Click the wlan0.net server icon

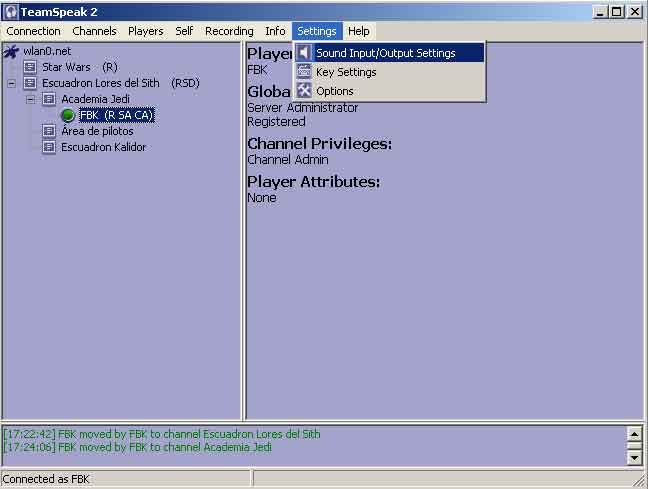tap(11, 52)
